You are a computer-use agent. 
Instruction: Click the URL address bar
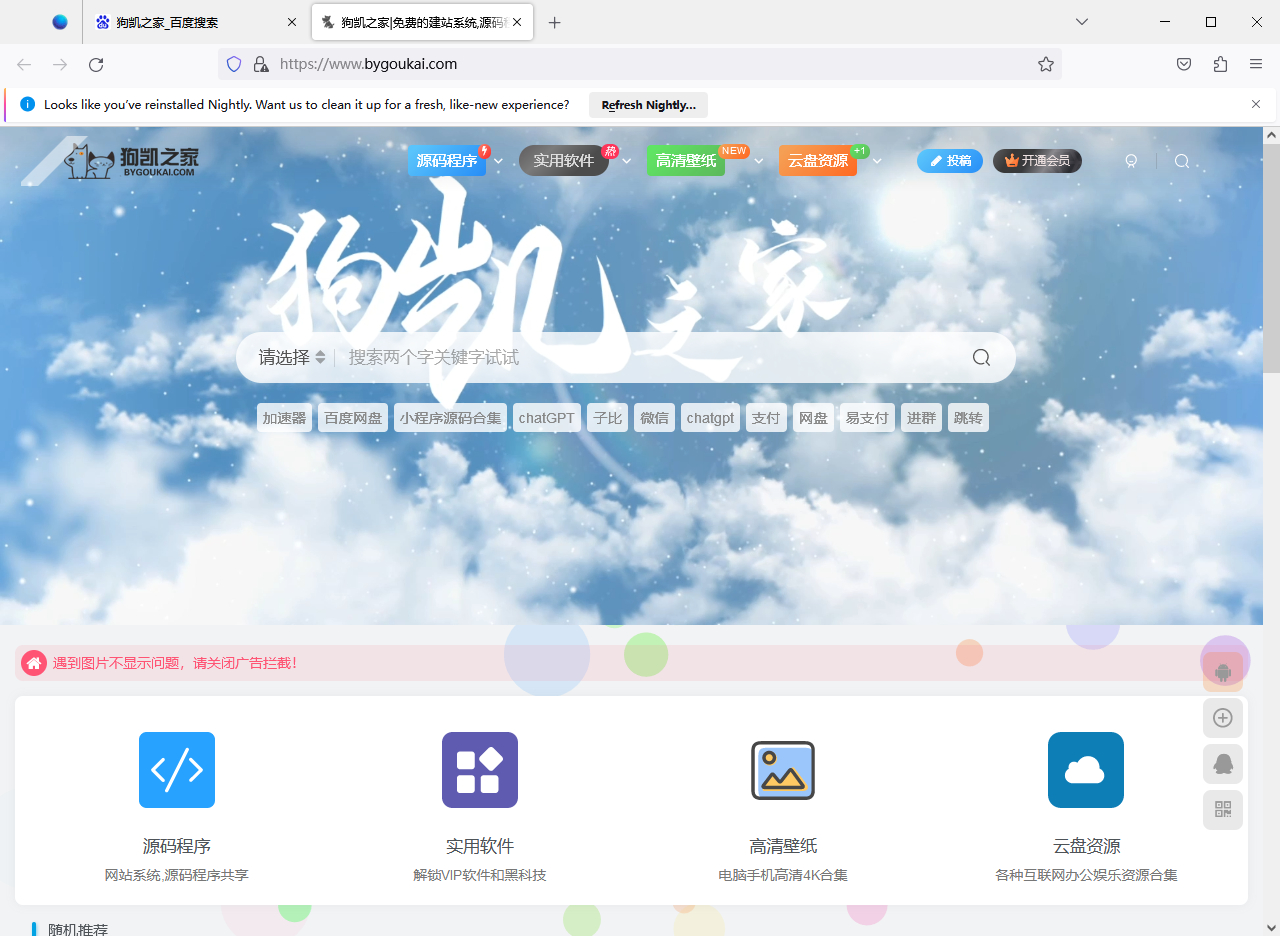pos(640,64)
